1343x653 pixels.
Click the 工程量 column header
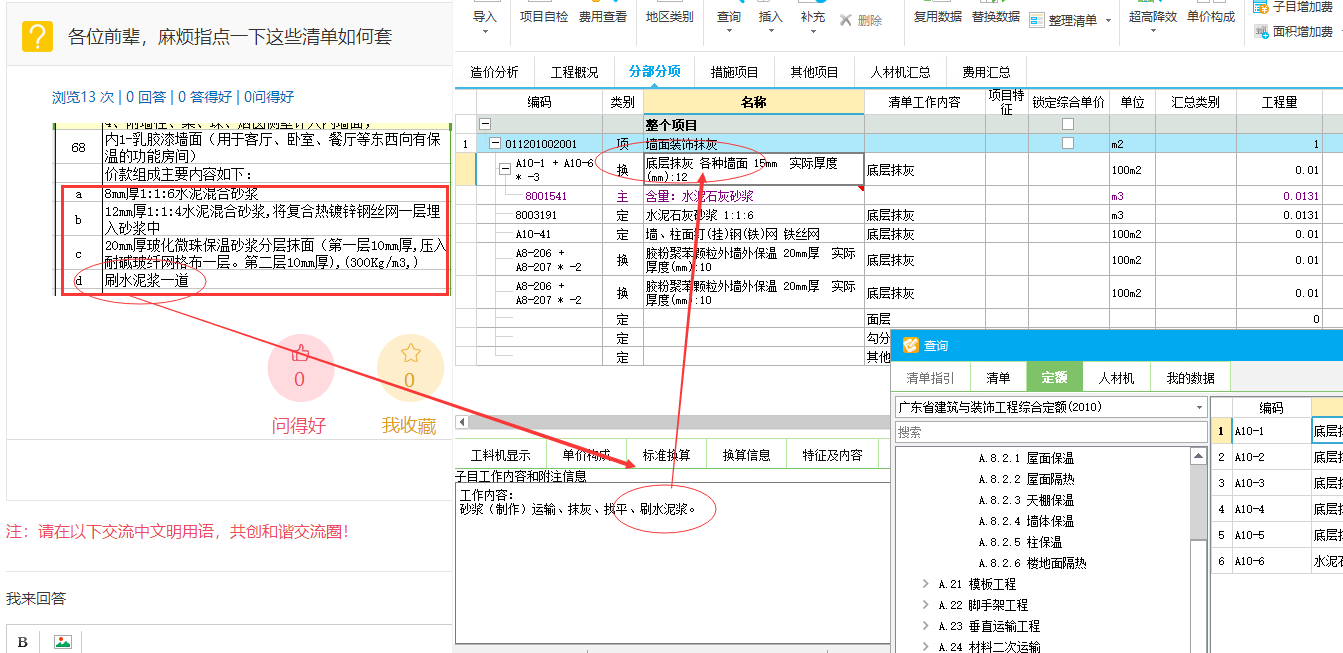[1279, 102]
